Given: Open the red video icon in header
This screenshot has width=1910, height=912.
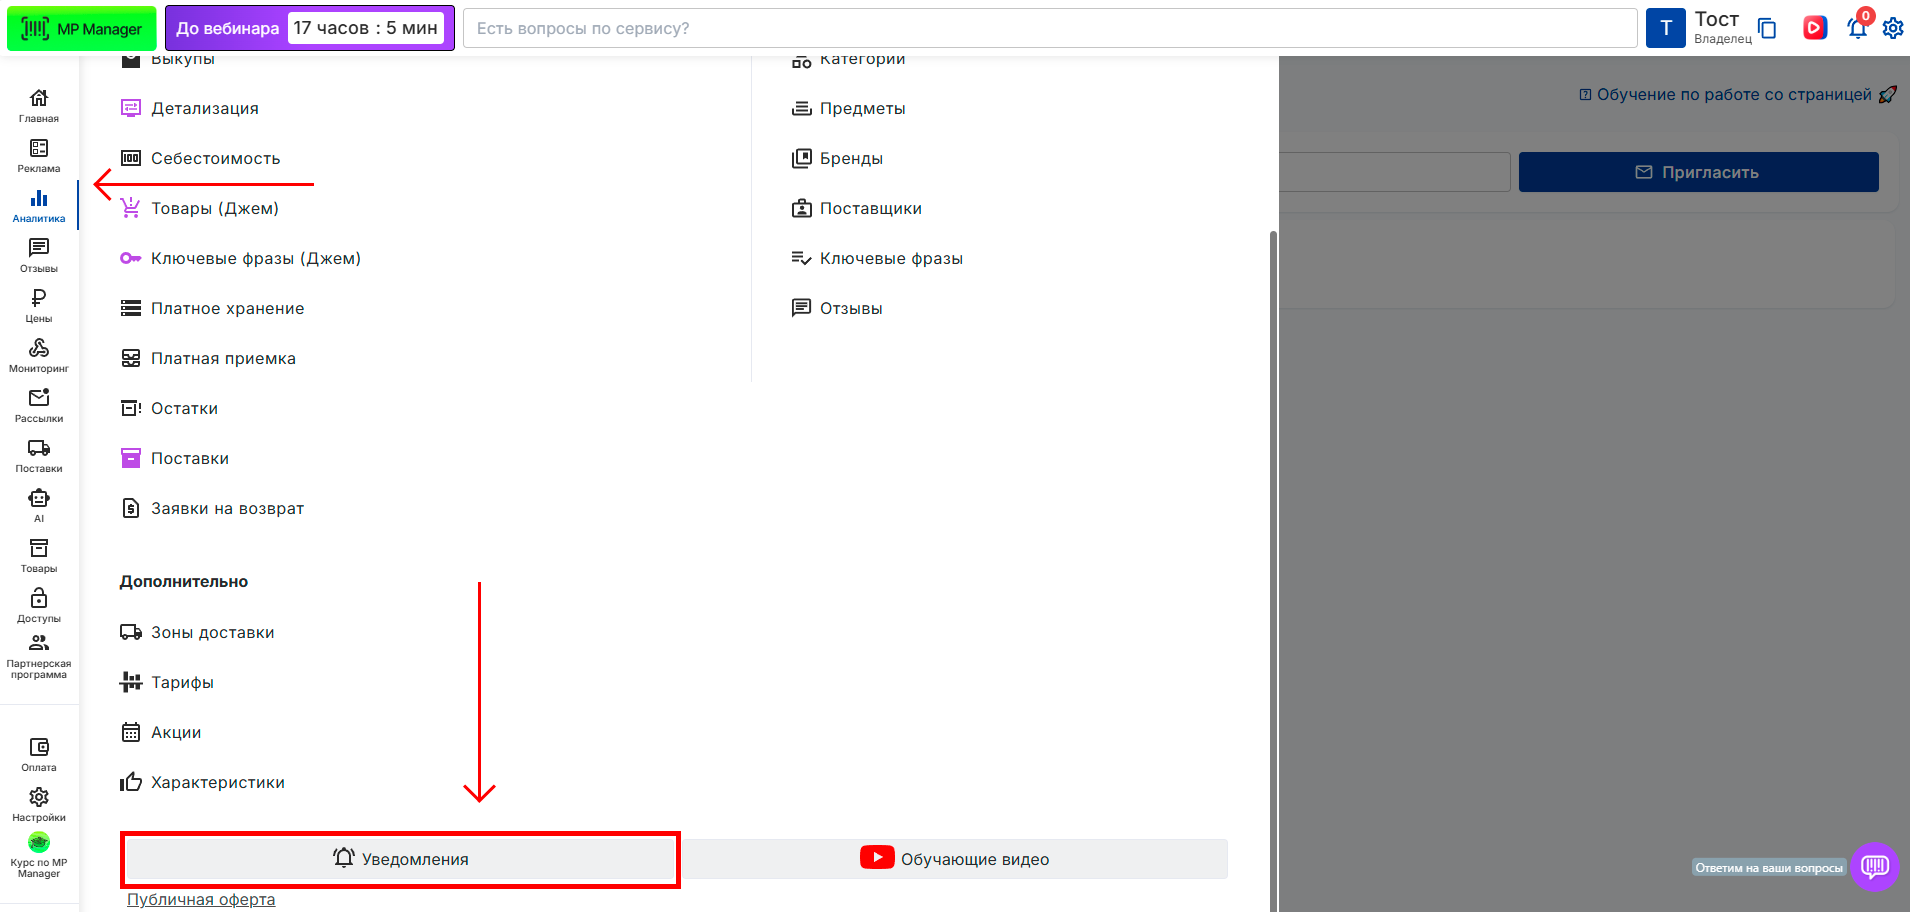Looking at the screenshot, I should [x=1814, y=28].
